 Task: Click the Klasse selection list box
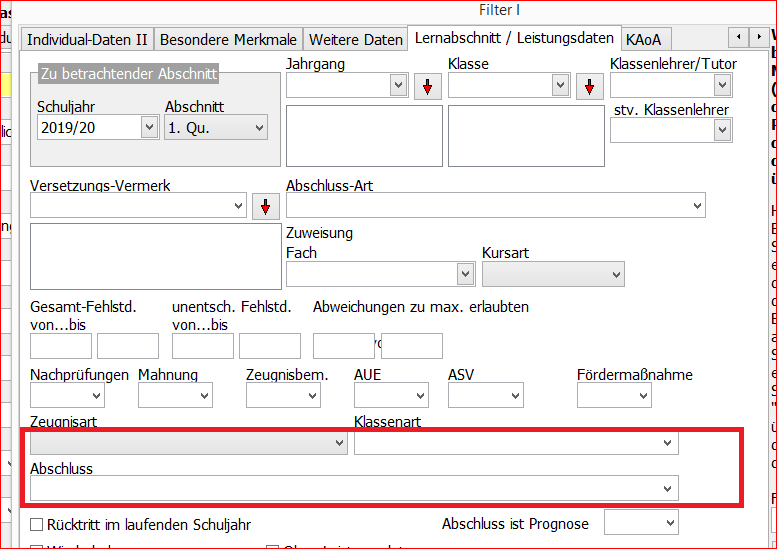click(x=526, y=136)
